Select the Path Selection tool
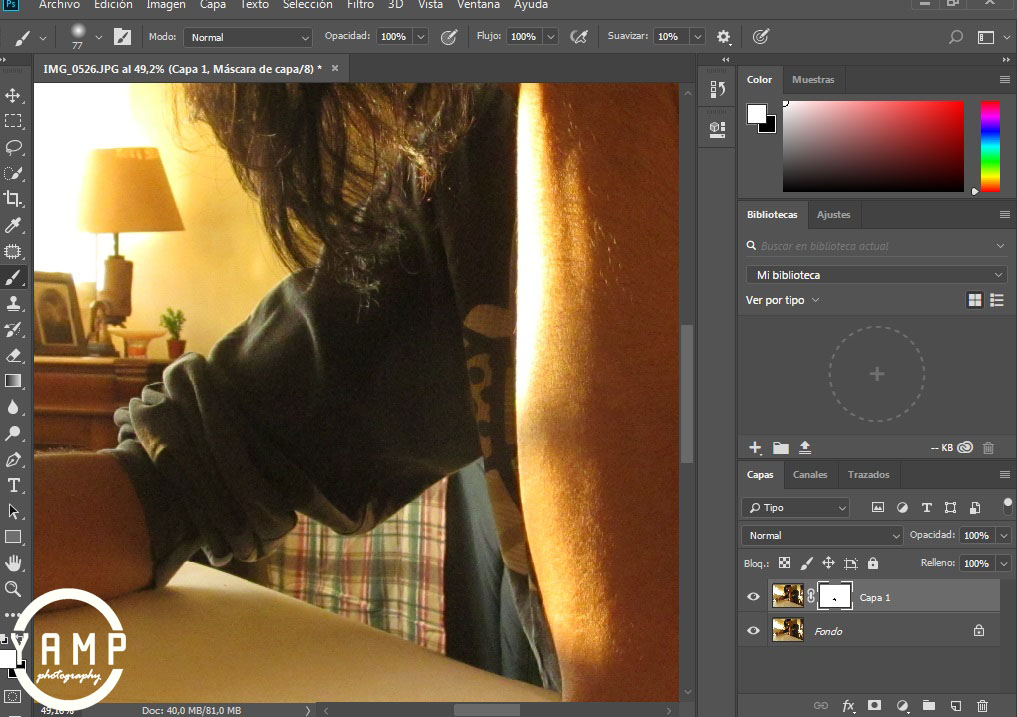Viewport: 1017px width, 717px height. pyautogui.click(x=13, y=511)
